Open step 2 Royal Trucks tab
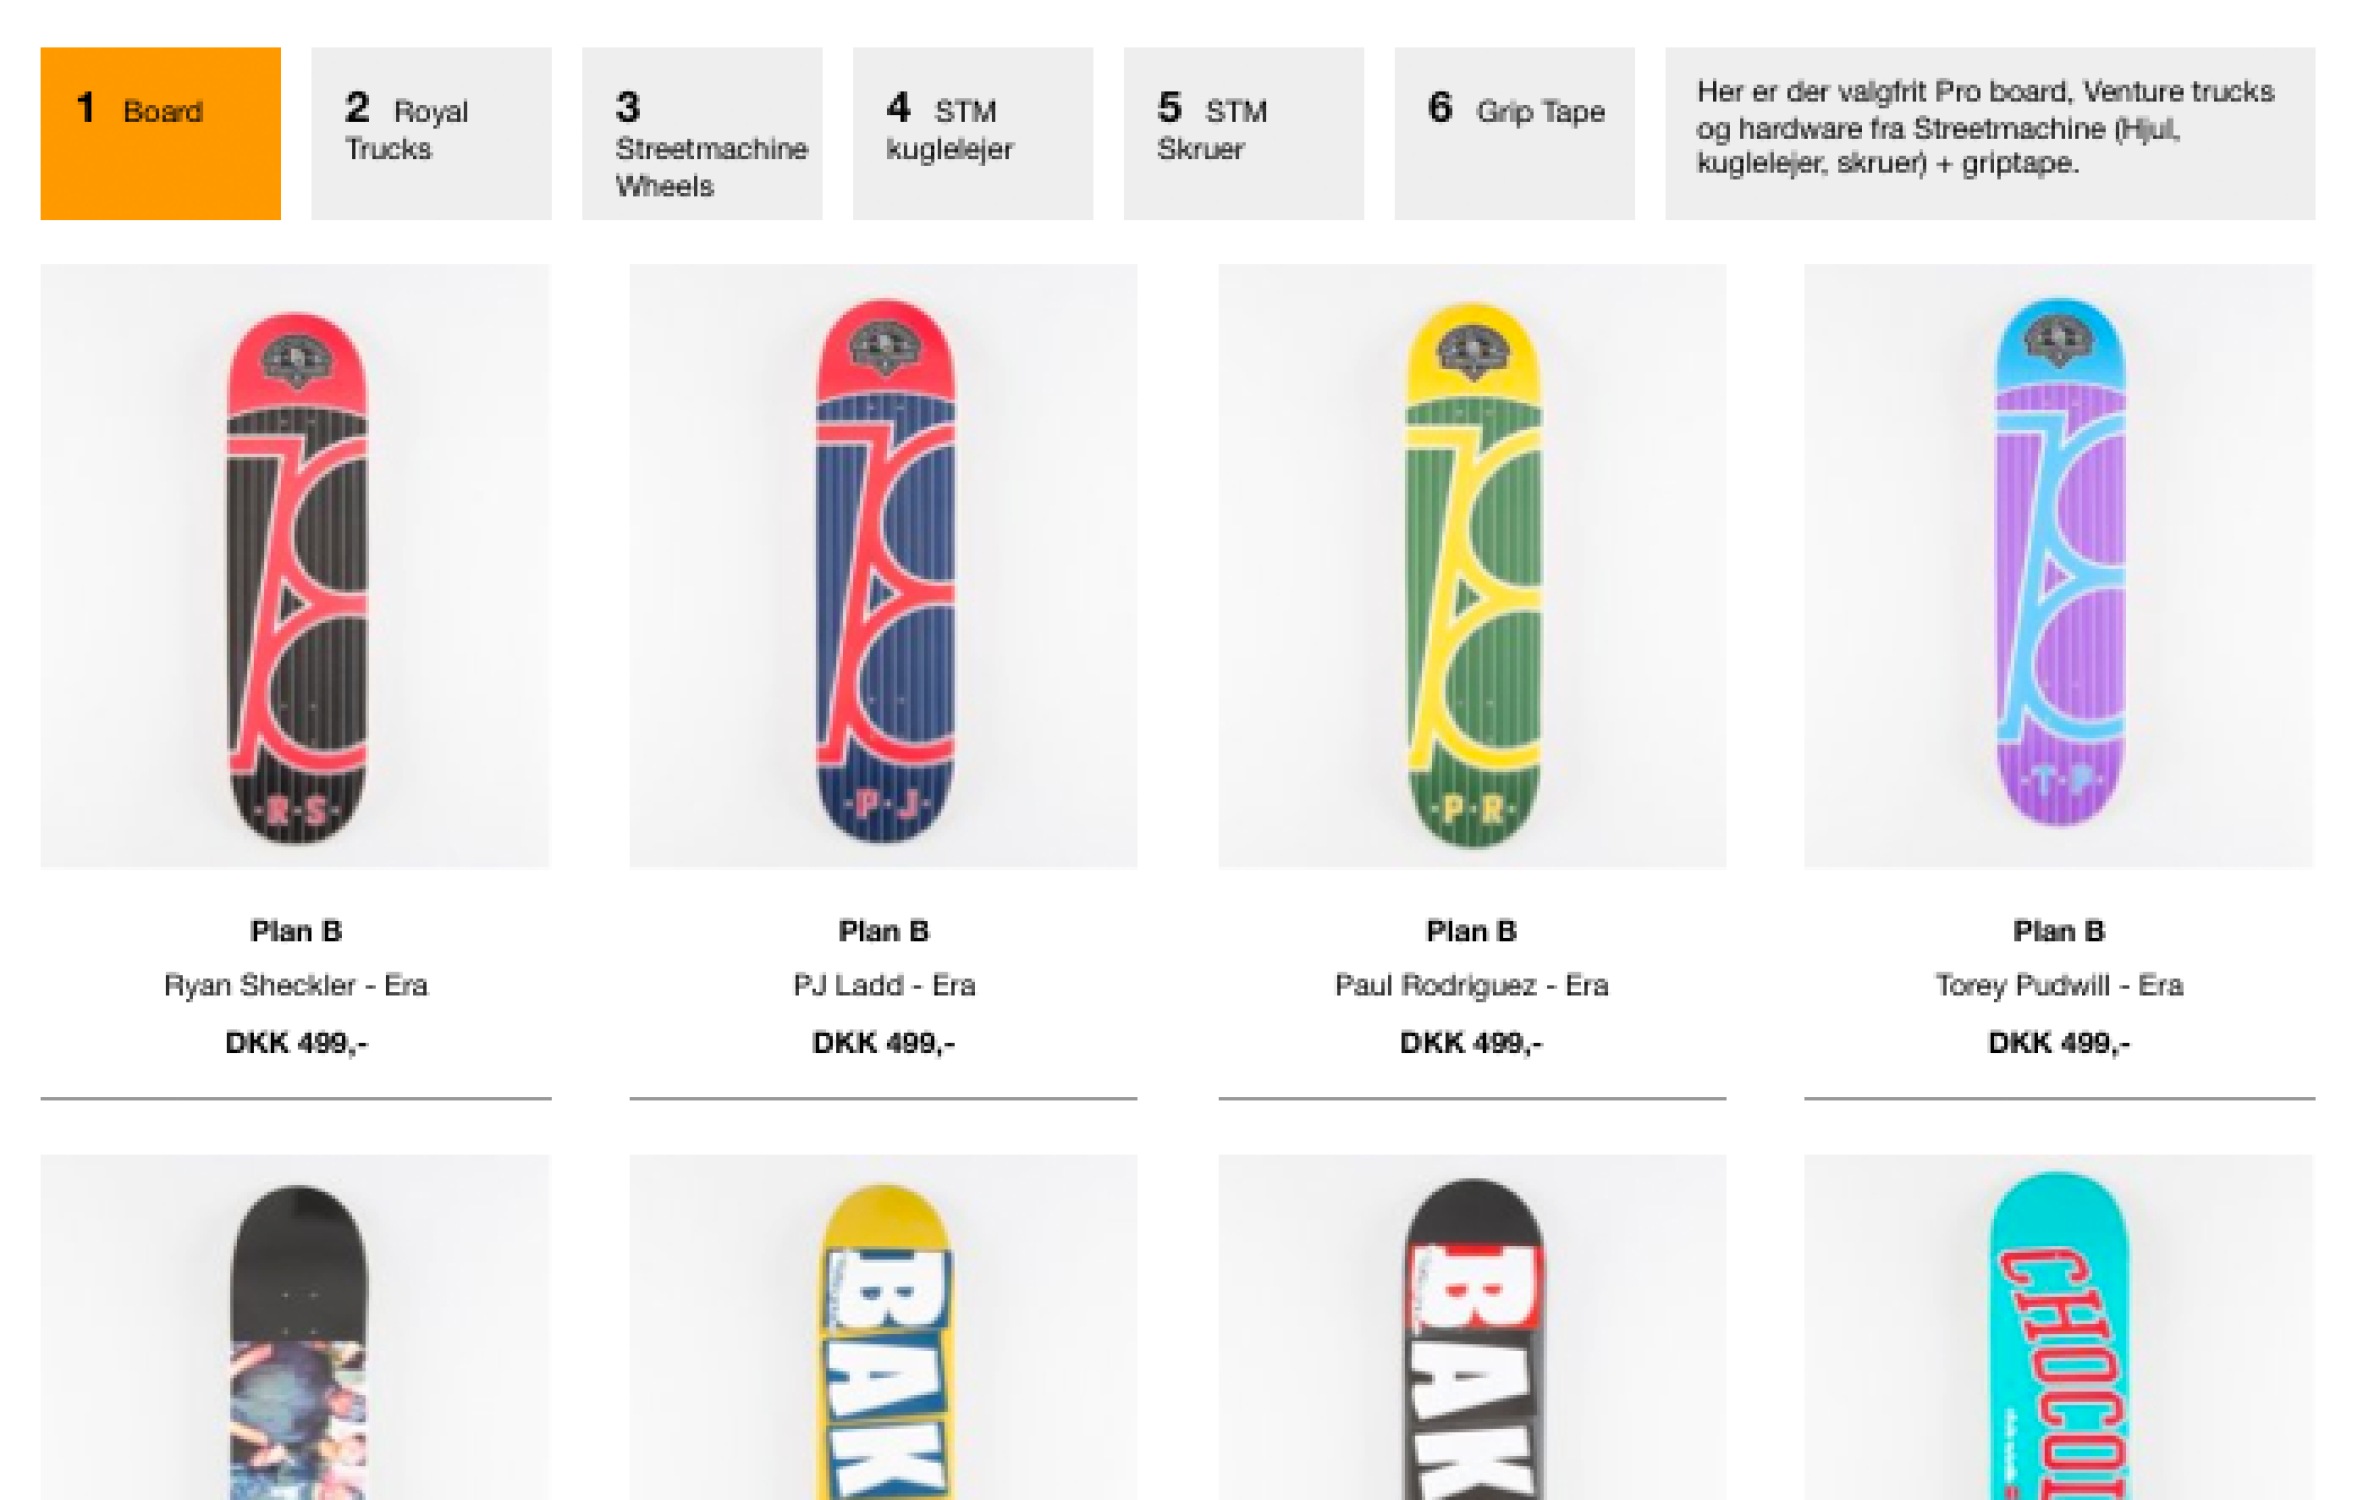2363x1500 pixels. [x=431, y=133]
